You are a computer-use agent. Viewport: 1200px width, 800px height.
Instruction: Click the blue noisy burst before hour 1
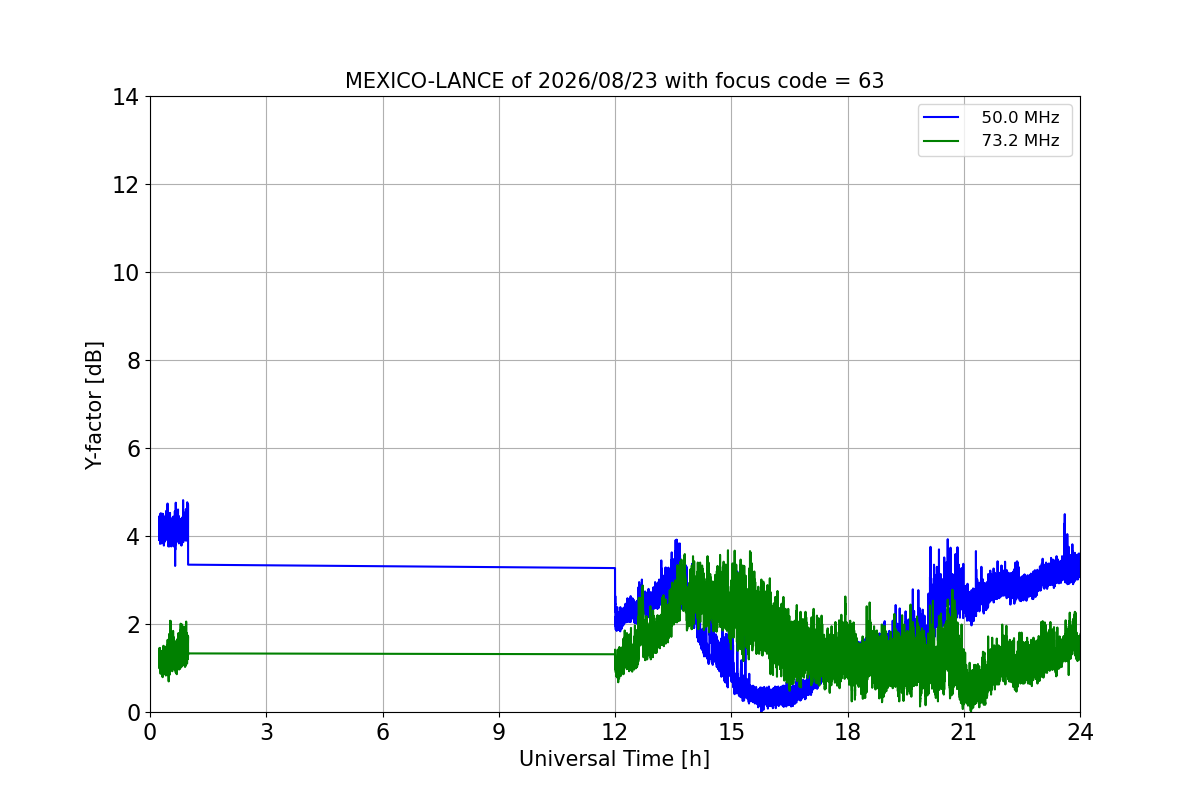173,525
